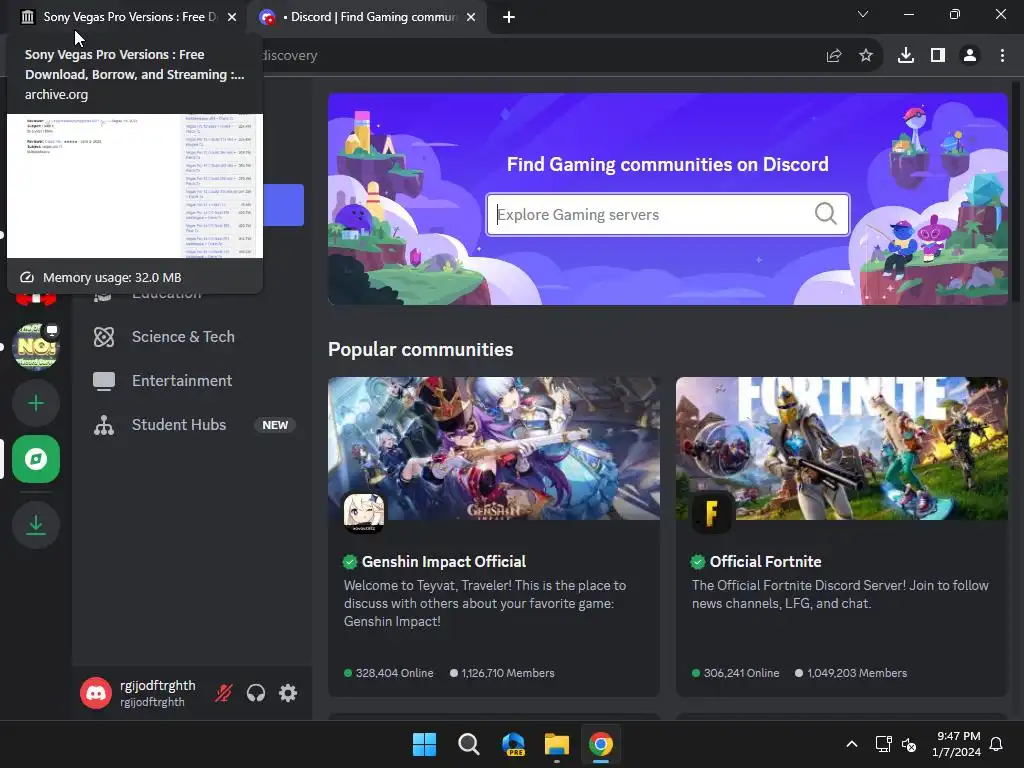Viewport: 1024px width, 768px height.
Task: Click Genshin Impact verified badge
Action: pos(350,562)
